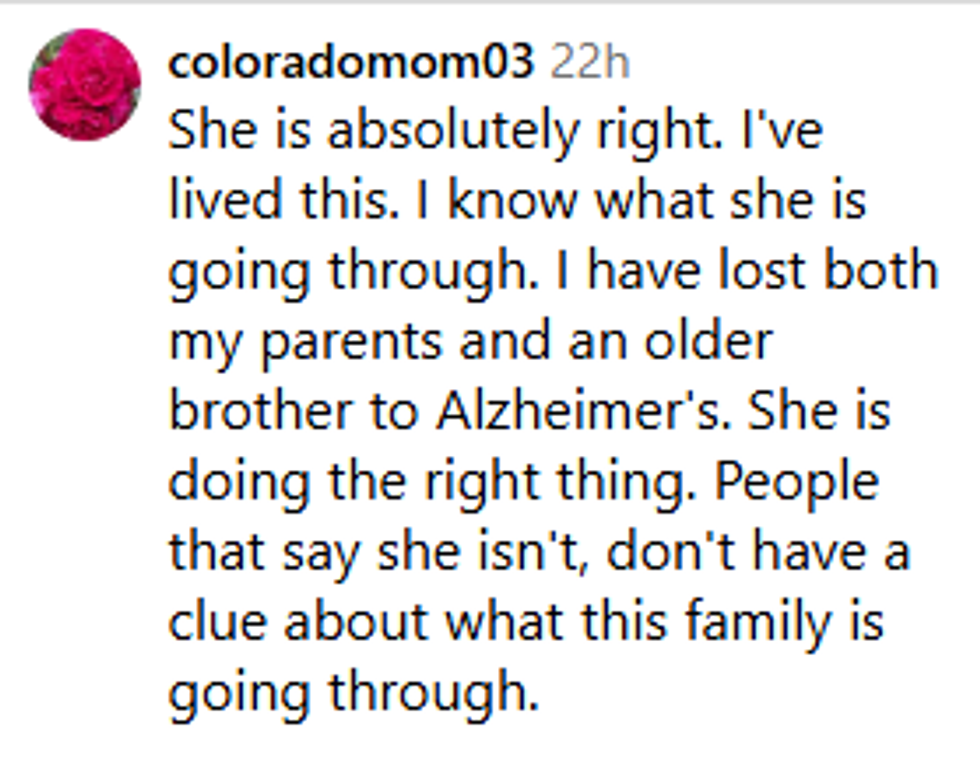This screenshot has height=759, width=980.
Task: Click the word "clue" in the comment
Action: click(216, 622)
